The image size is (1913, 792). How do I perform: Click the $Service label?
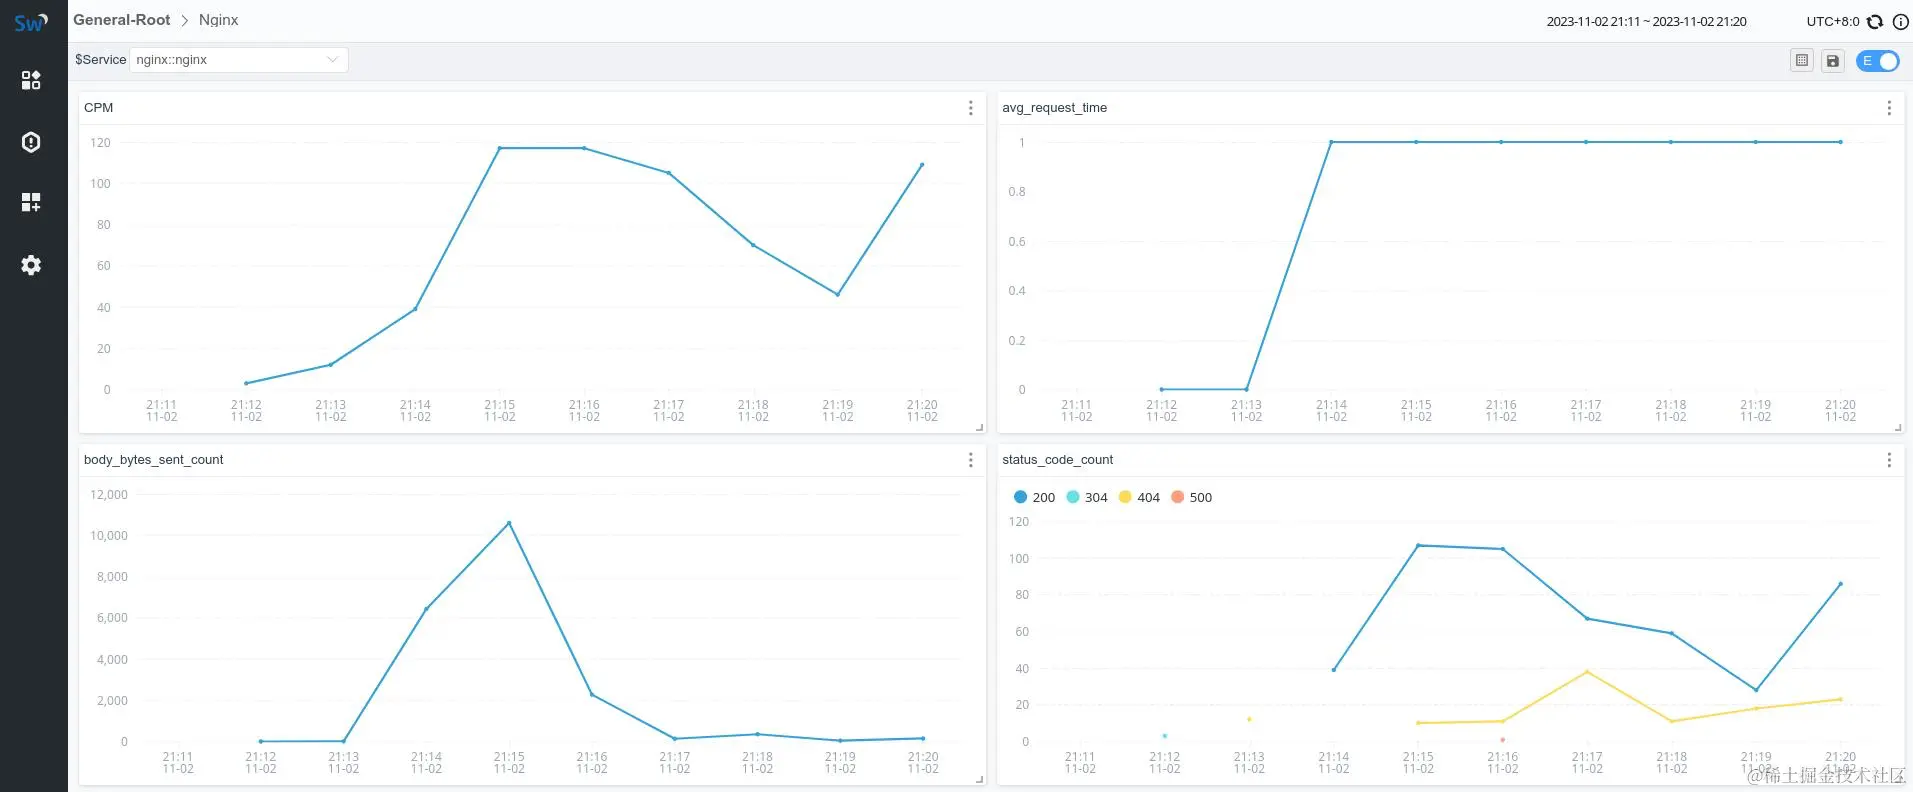[100, 60]
